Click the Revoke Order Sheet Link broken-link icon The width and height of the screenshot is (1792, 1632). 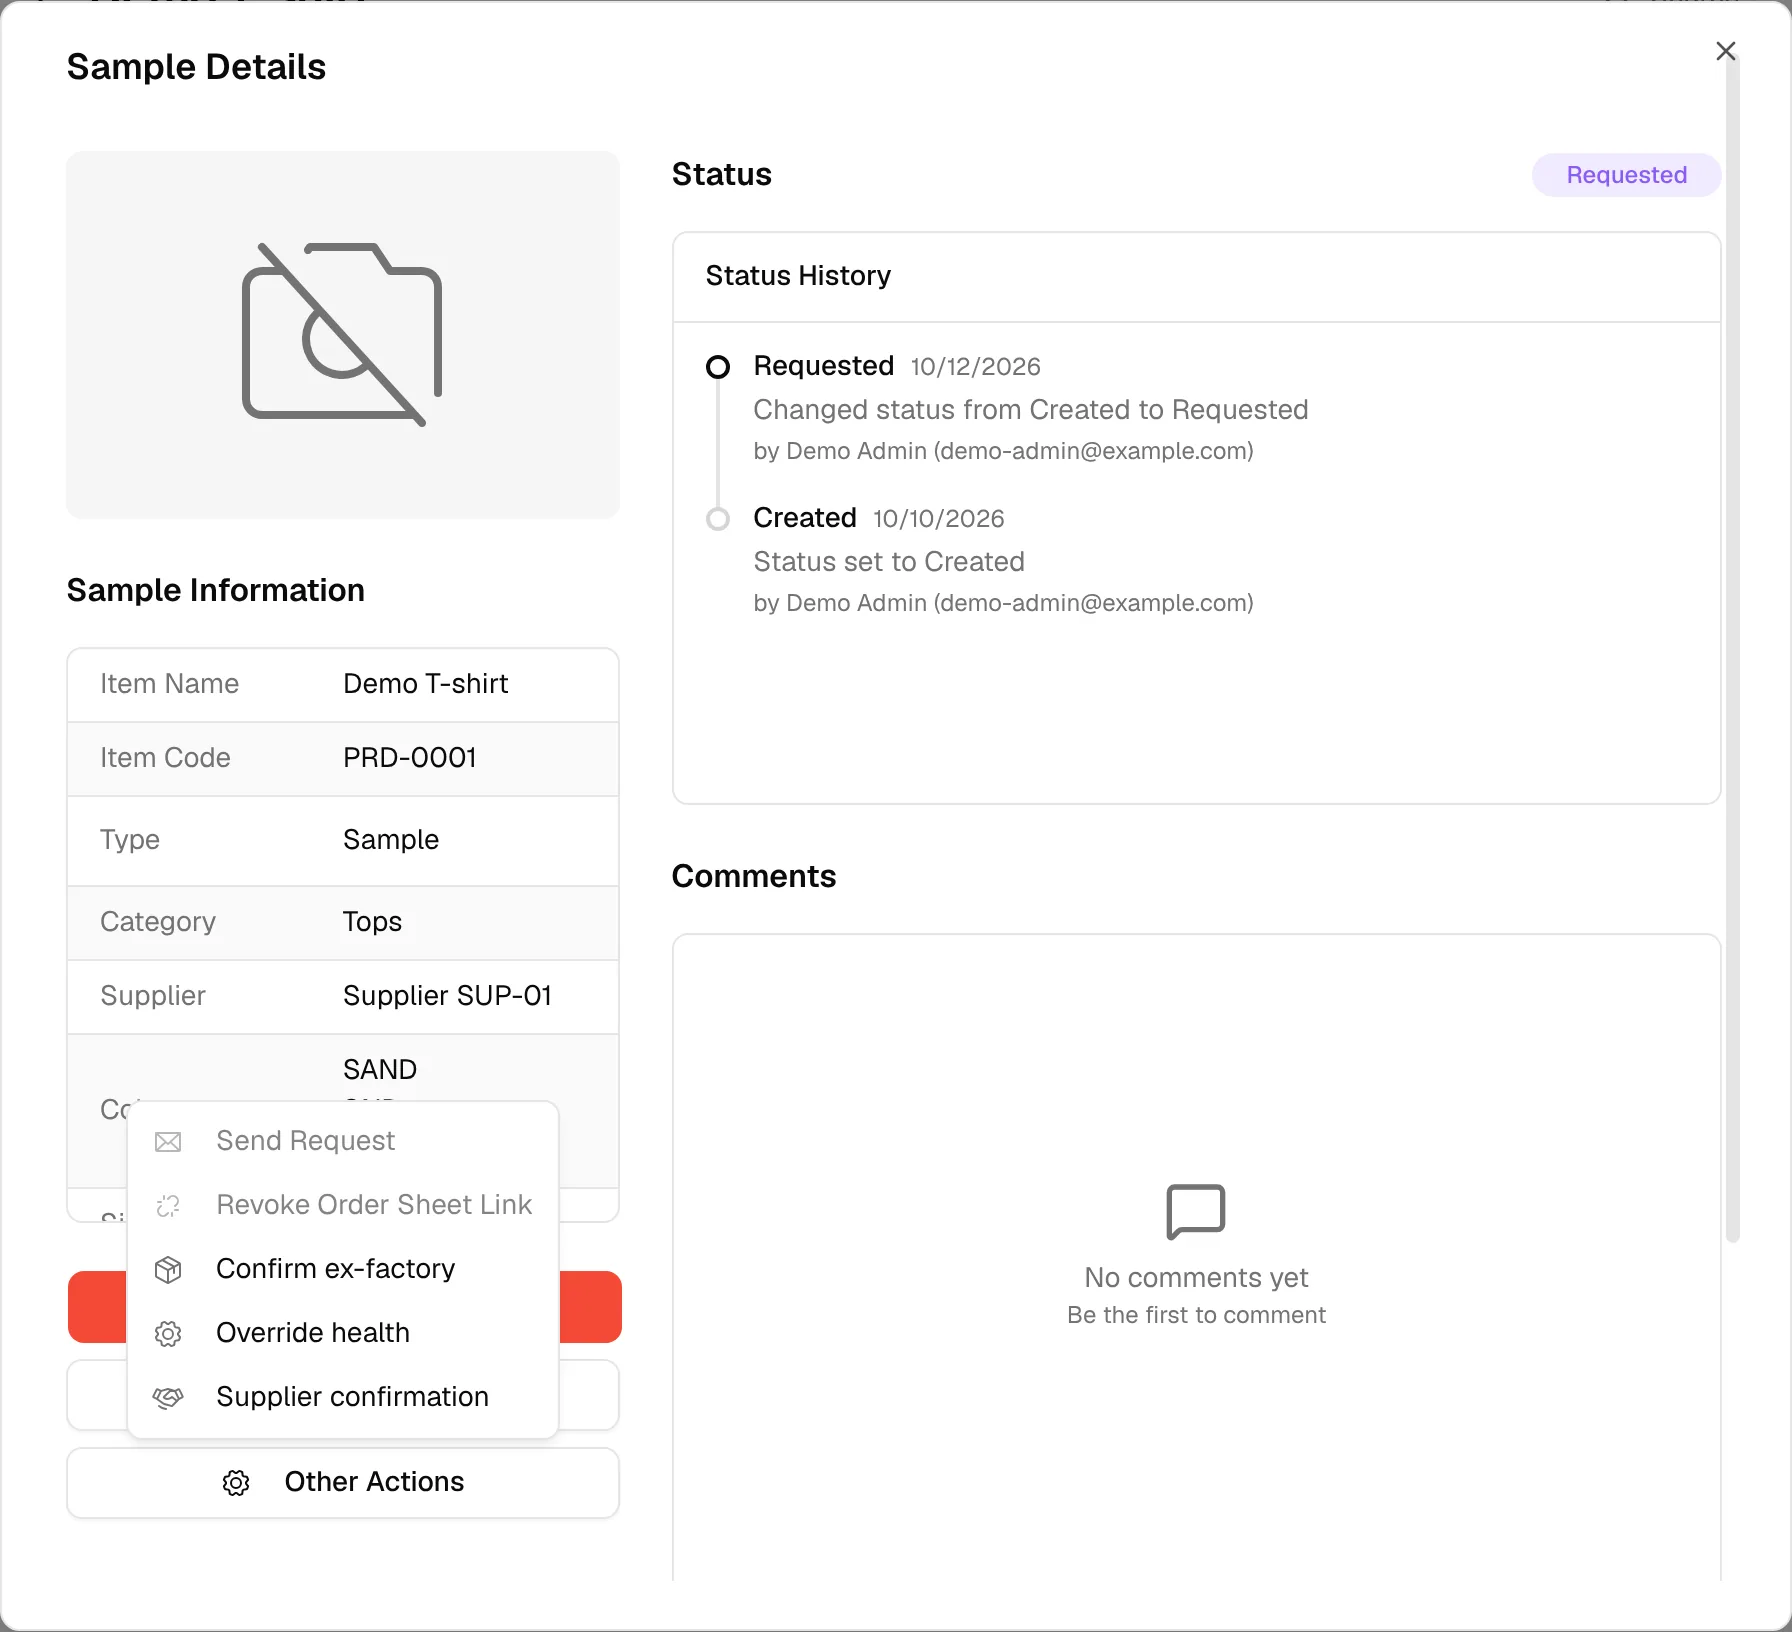click(168, 1206)
